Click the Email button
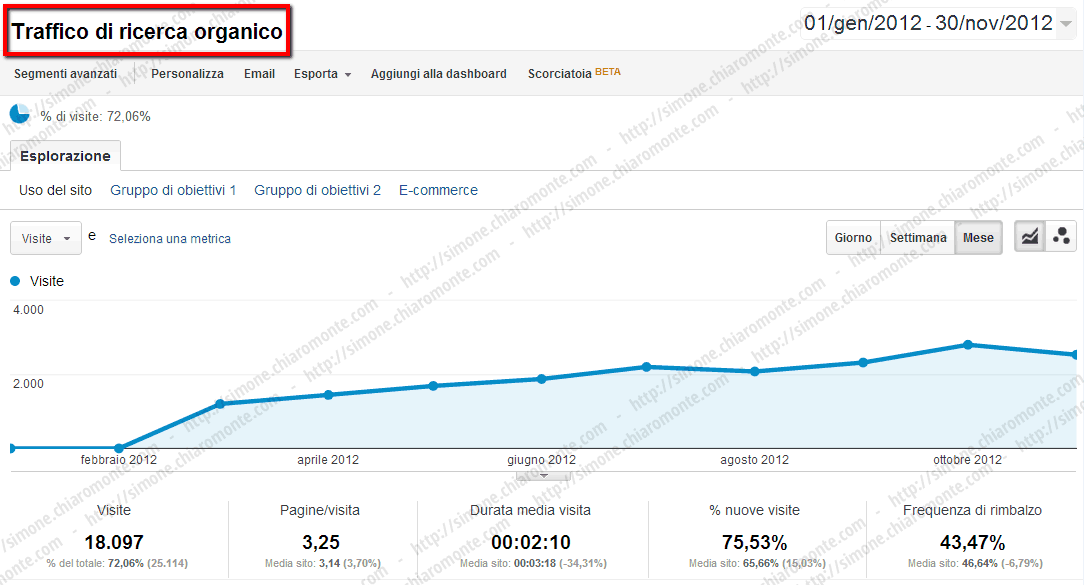The height and width of the screenshot is (585, 1084). pyautogui.click(x=259, y=74)
